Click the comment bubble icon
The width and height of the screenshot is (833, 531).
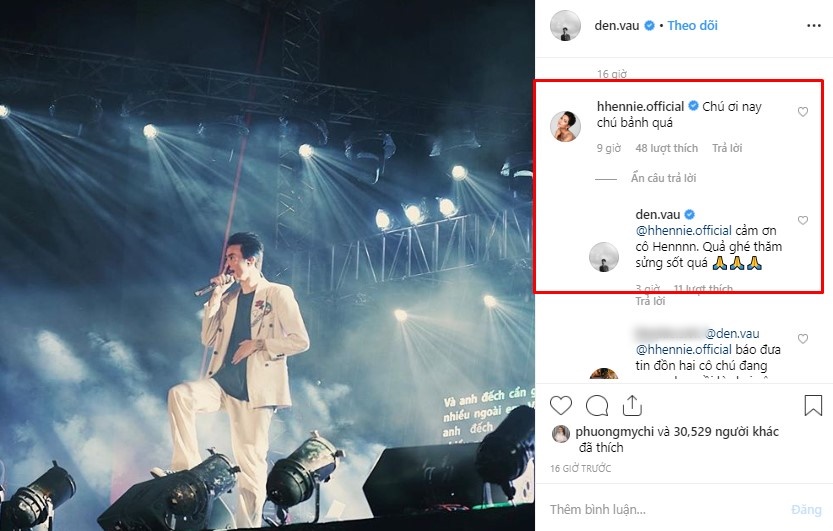point(597,405)
